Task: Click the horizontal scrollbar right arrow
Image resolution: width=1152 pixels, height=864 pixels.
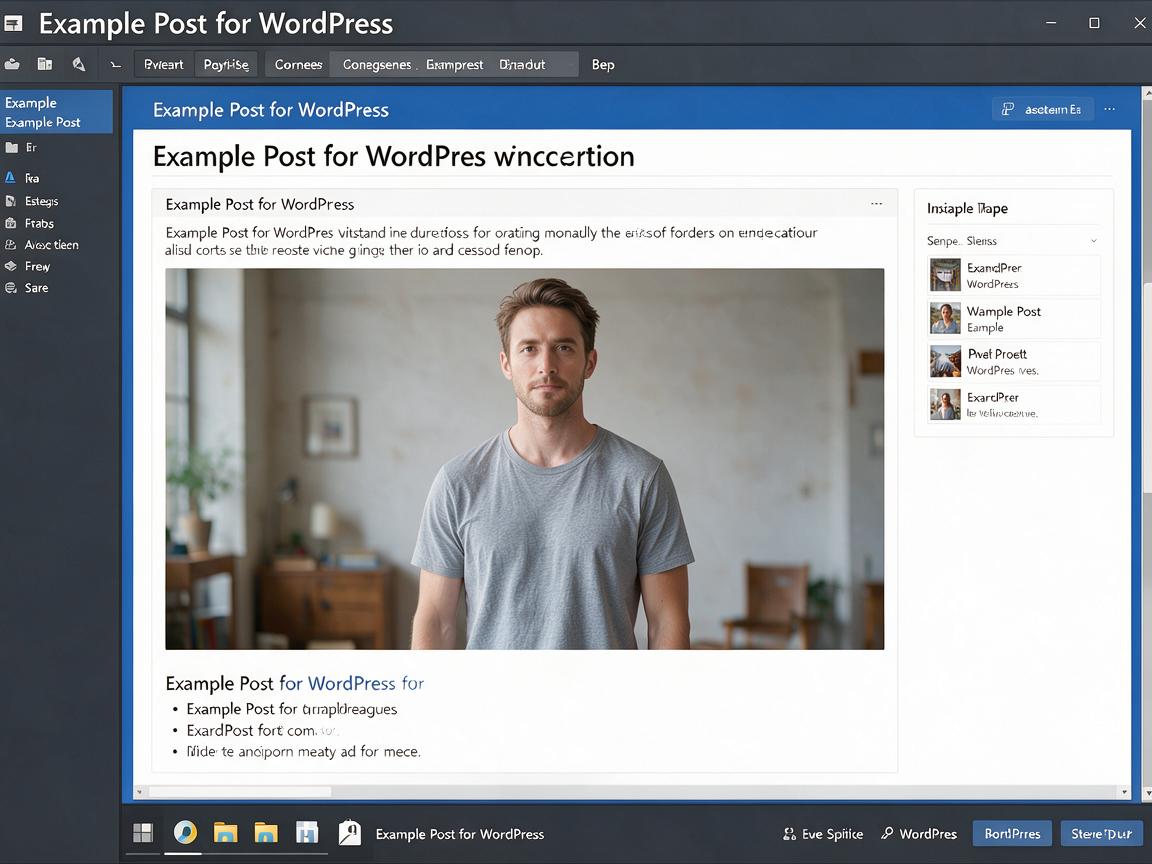Action: 1124,792
